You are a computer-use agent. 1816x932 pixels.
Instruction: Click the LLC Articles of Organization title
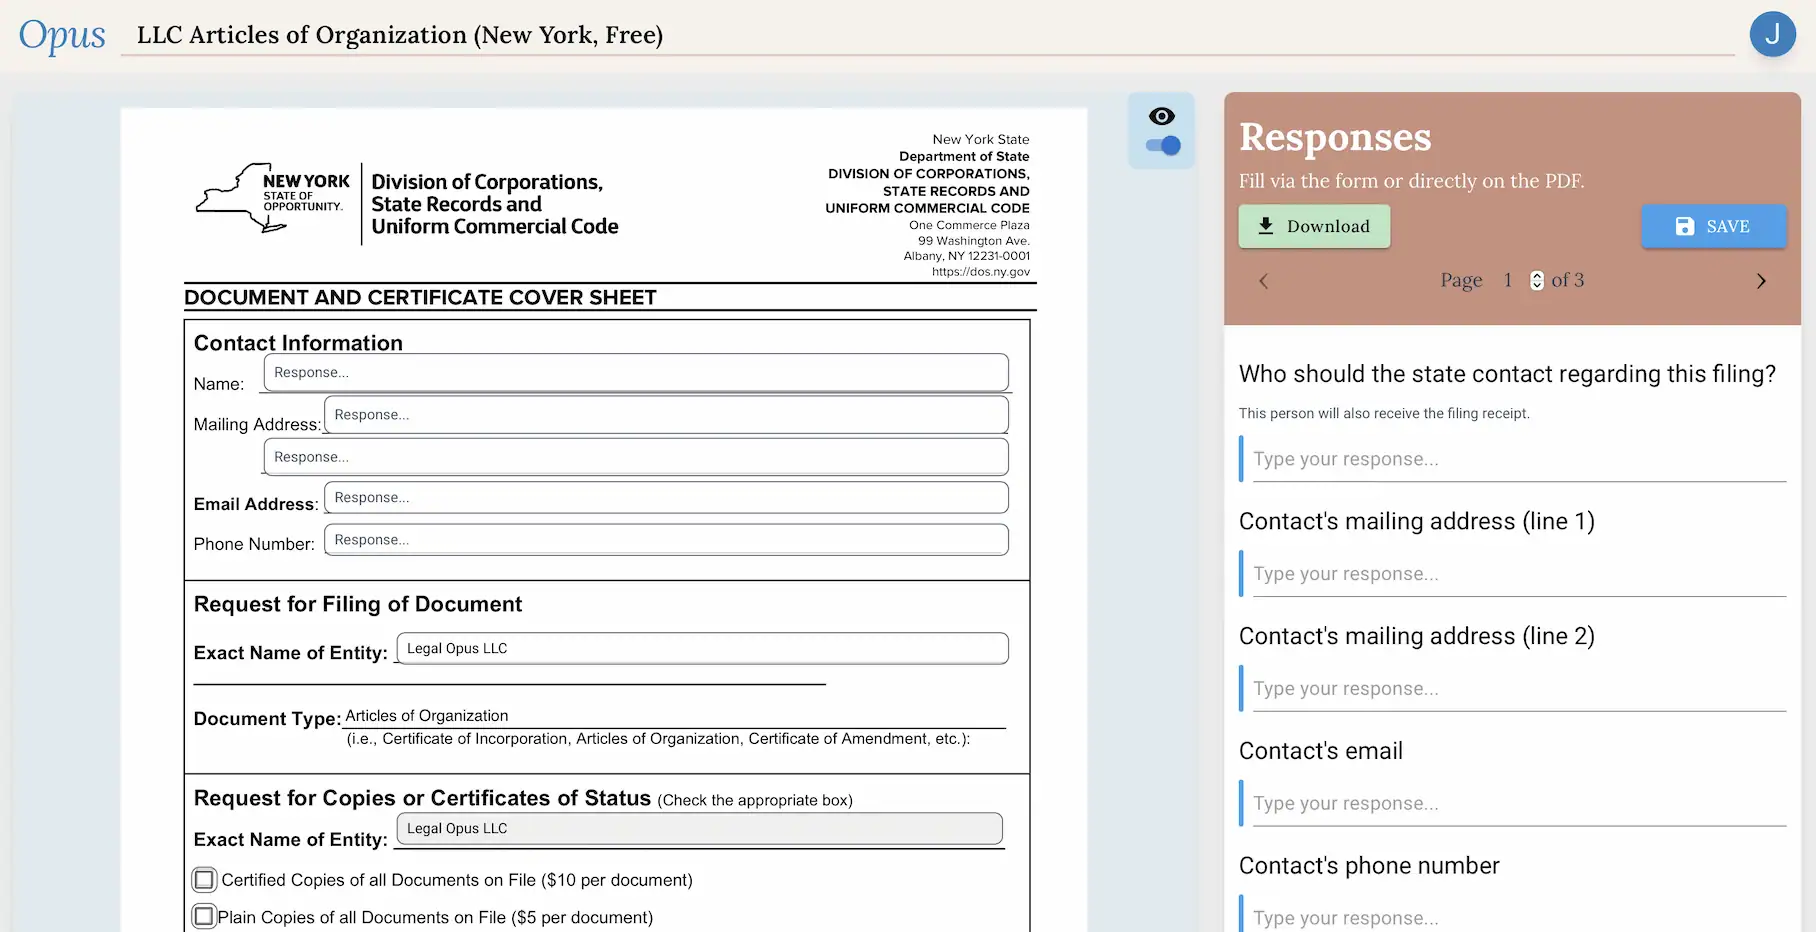click(399, 35)
